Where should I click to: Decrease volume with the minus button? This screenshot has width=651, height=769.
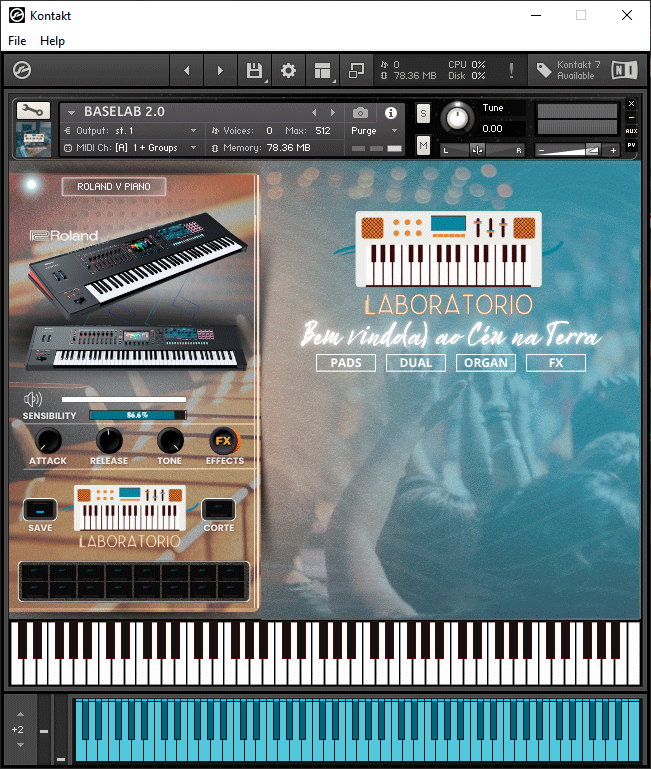click(542, 150)
